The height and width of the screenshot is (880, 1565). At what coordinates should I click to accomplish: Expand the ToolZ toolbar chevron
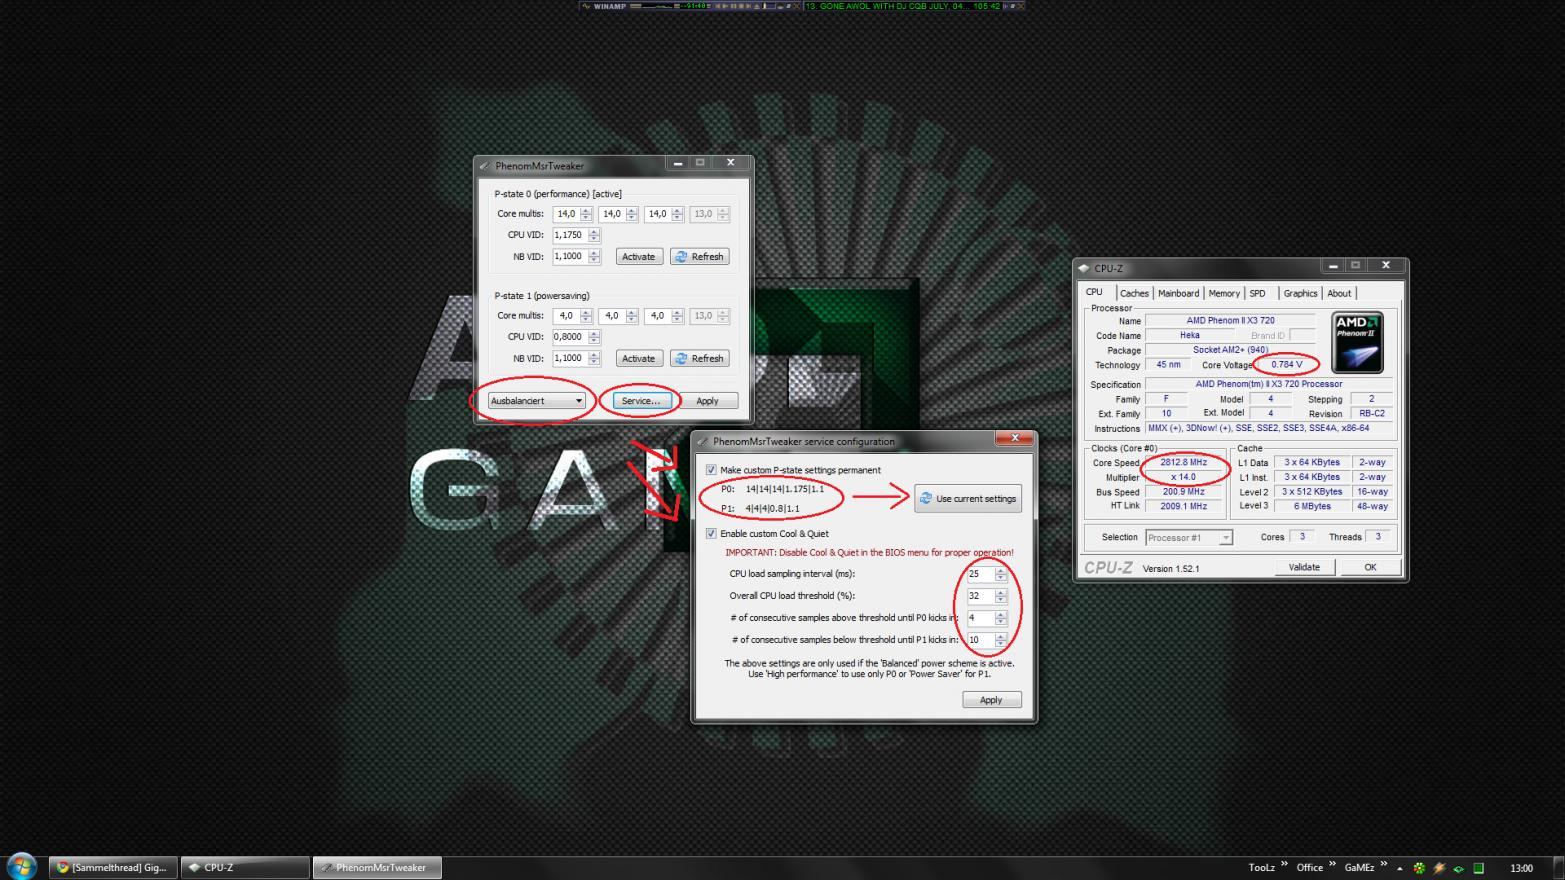coord(1285,865)
